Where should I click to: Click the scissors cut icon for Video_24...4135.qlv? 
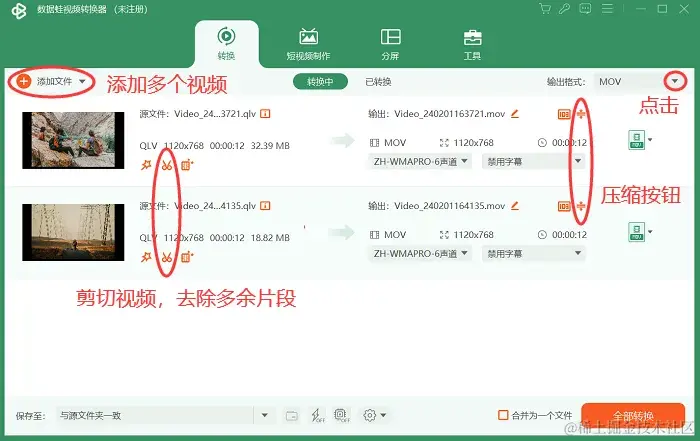(167, 257)
